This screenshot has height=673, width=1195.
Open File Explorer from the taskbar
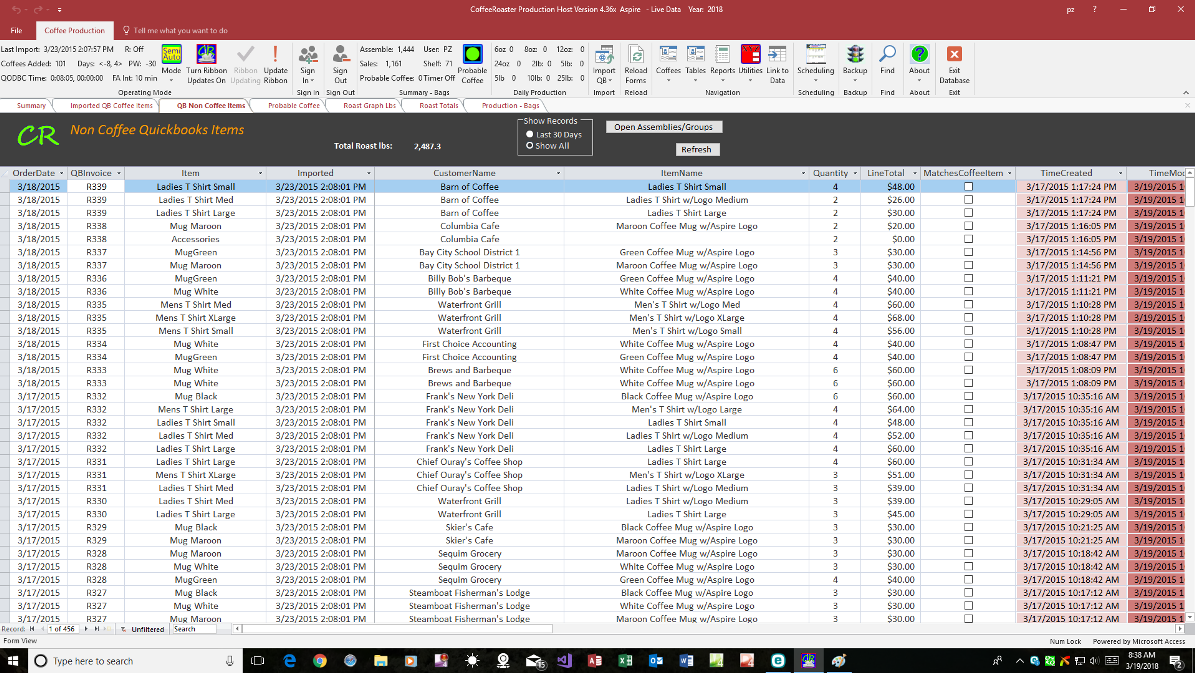pyautogui.click(x=380, y=661)
